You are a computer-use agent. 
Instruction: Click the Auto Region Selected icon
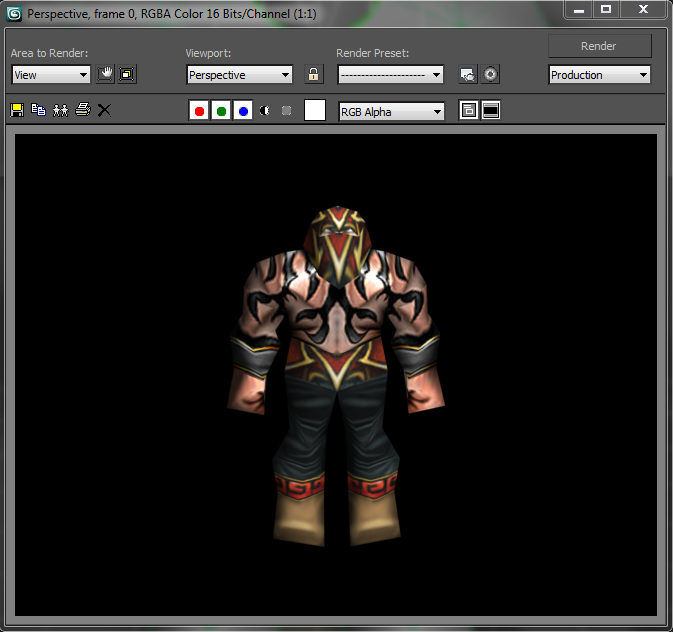tap(127, 74)
